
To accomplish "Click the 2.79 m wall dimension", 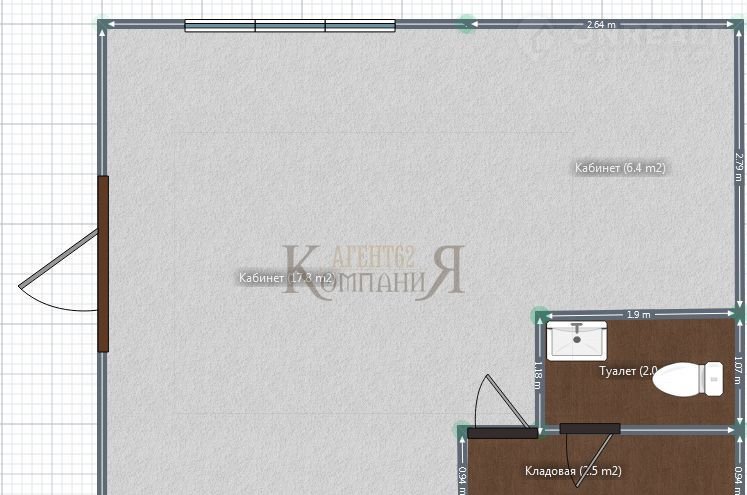I will (x=739, y=168).
